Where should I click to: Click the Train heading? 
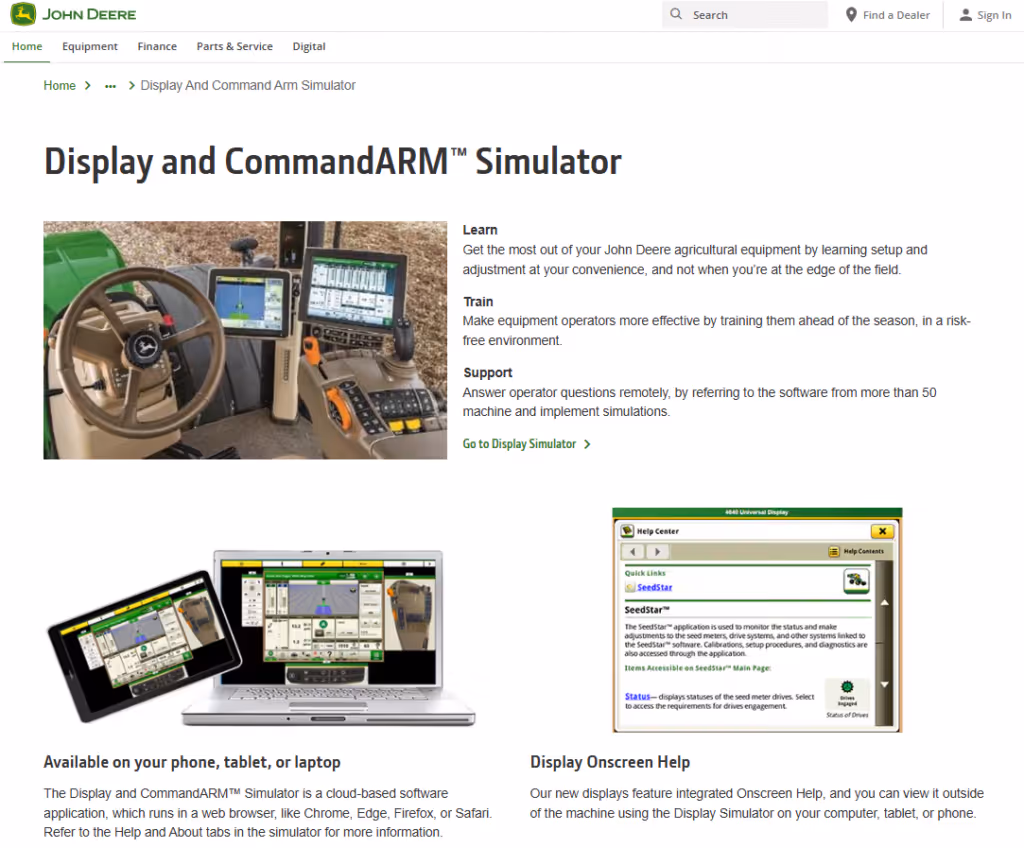[x=478, y=302]
